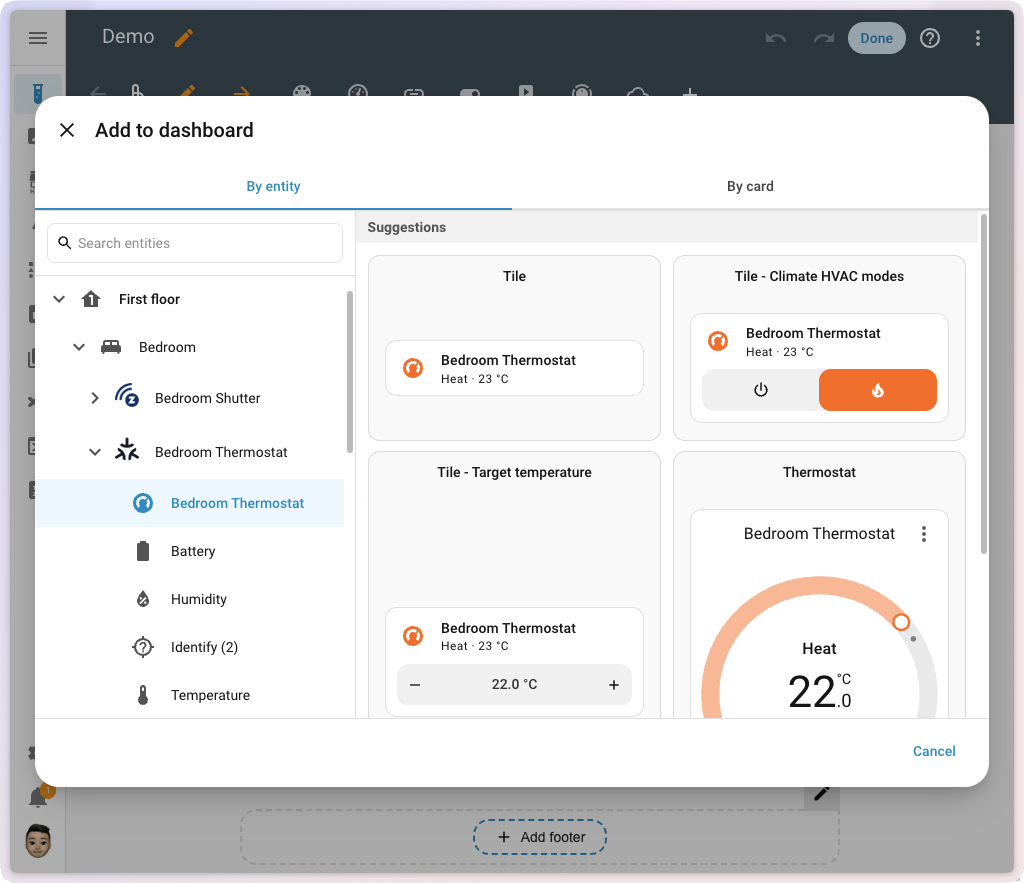
Task: Click the thermostat icon in Tile card
Action: 413,368
